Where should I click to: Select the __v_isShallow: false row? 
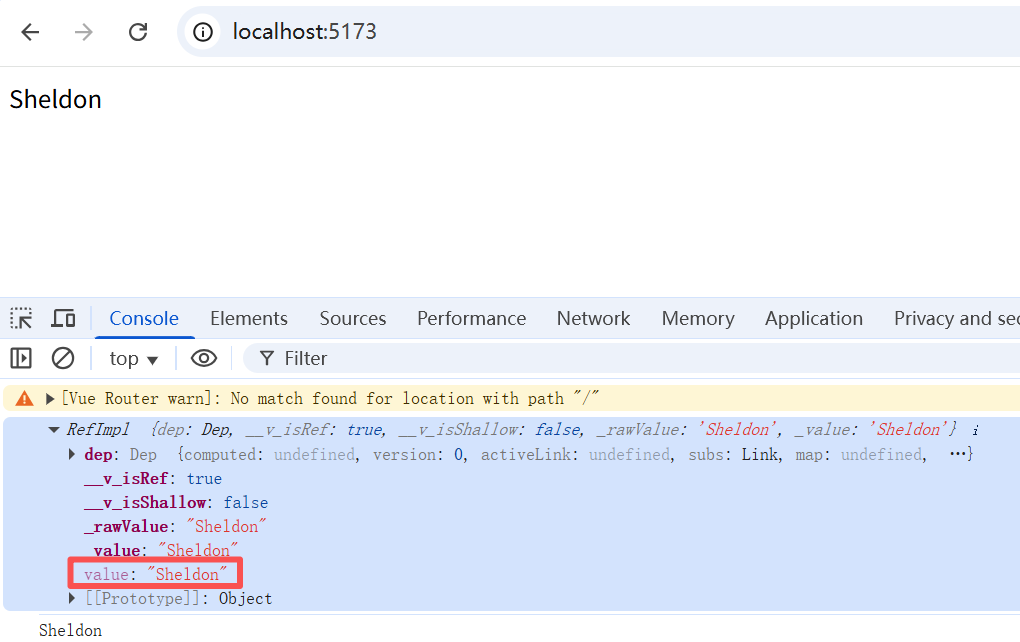pyautogui.click(x=176, y=503)
